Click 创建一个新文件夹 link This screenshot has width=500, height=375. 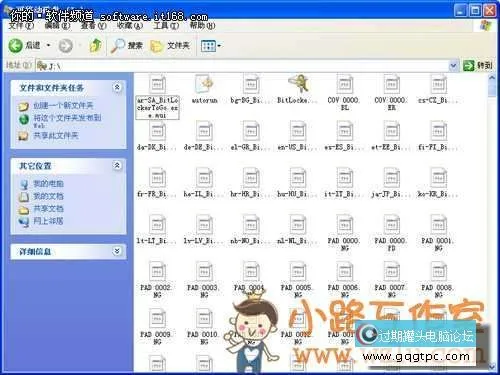pos(63,106)
